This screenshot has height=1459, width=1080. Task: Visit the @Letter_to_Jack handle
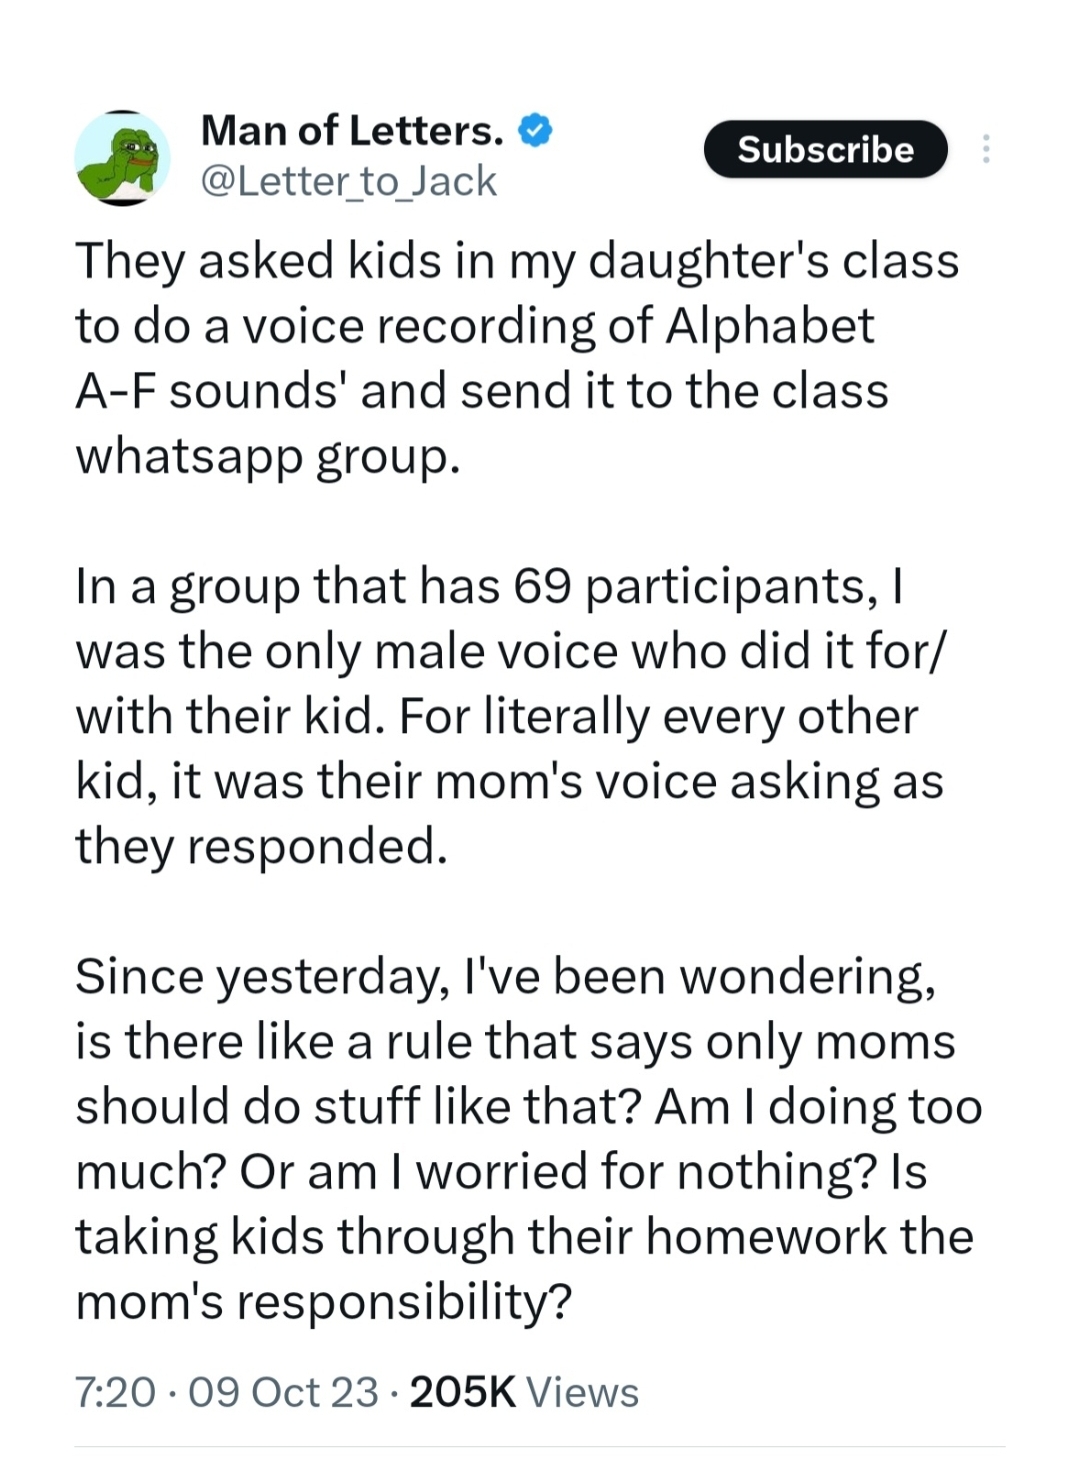[x=348, y=181]
